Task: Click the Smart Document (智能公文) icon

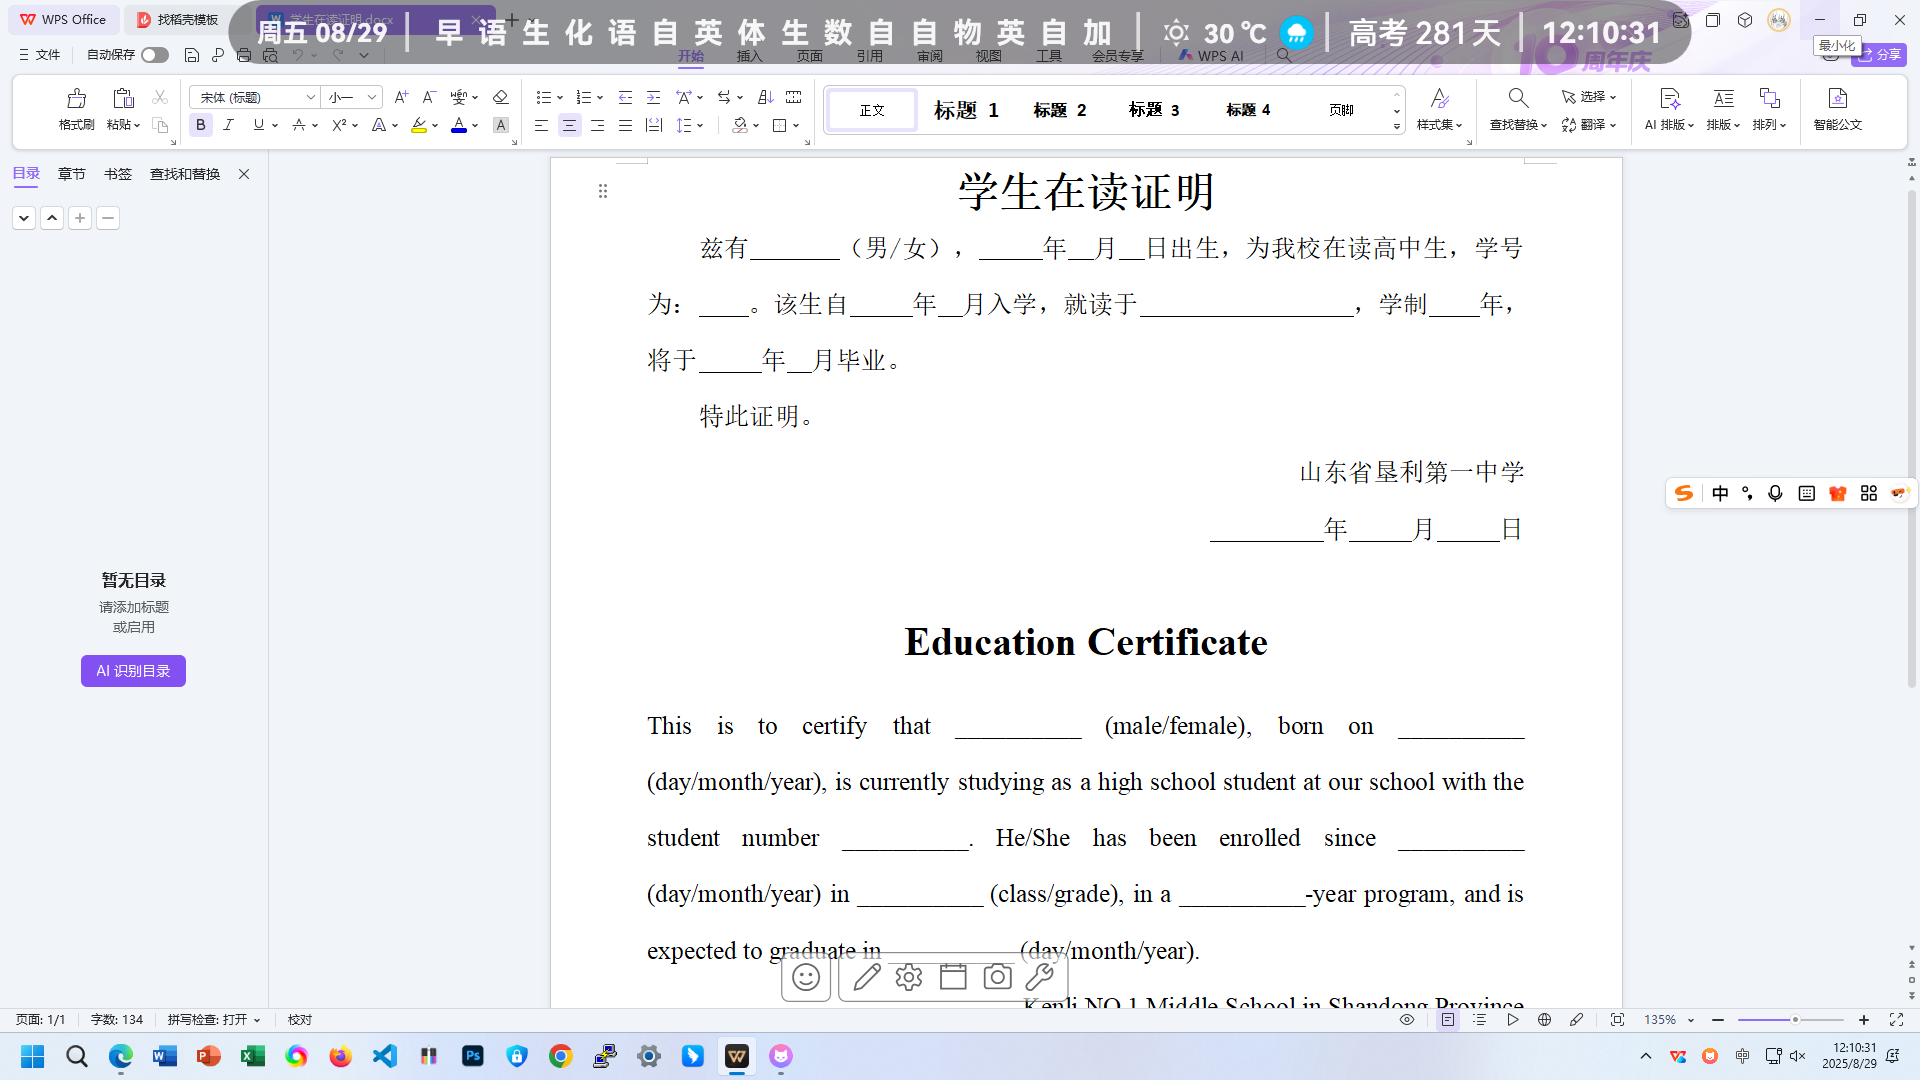Action: [1837, 99]
